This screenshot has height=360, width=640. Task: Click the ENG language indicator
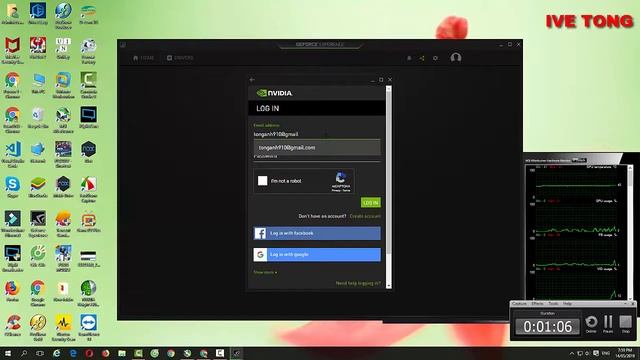(x=606, y=353)
